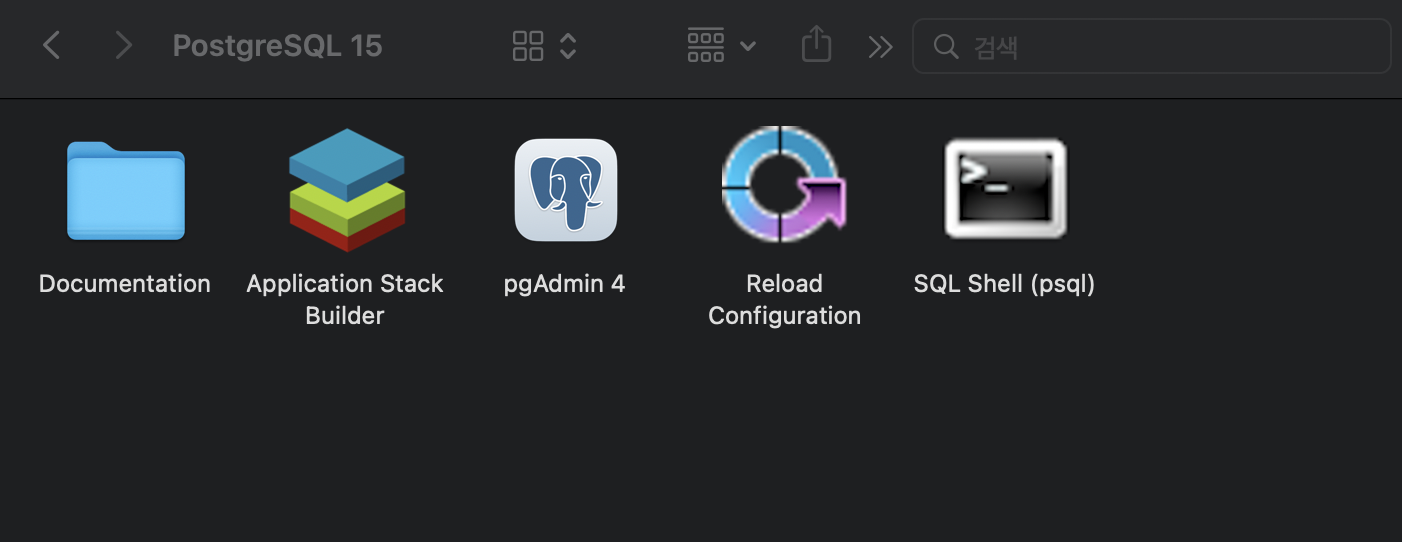Click the Documentation label text

125,284
